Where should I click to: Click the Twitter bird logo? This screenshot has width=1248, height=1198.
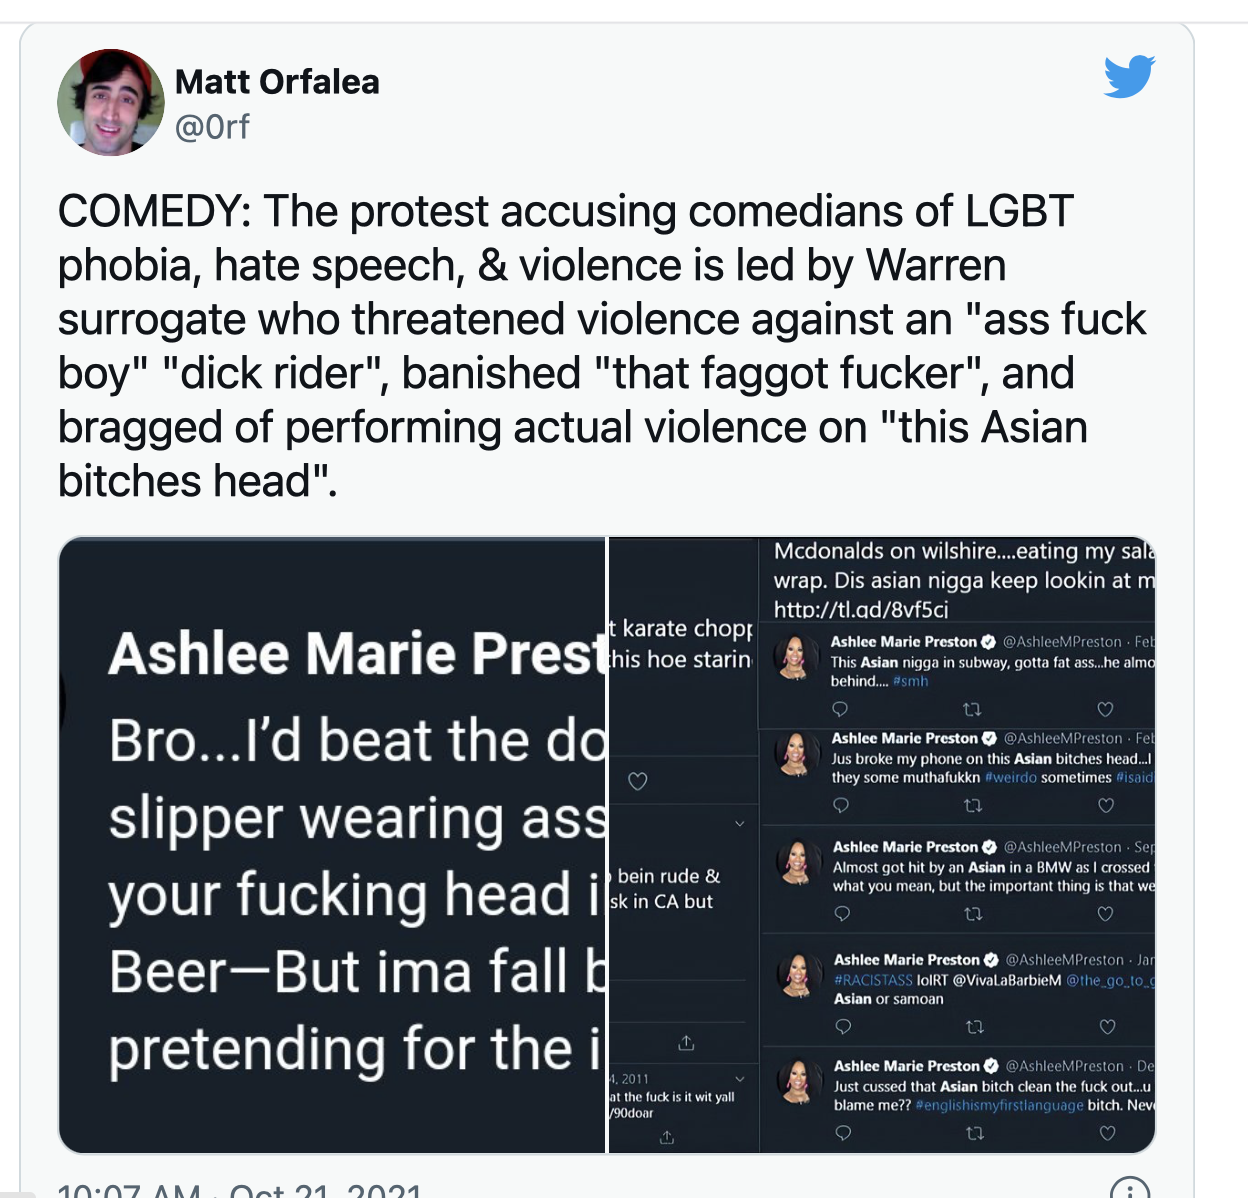tap(1130, 77)
